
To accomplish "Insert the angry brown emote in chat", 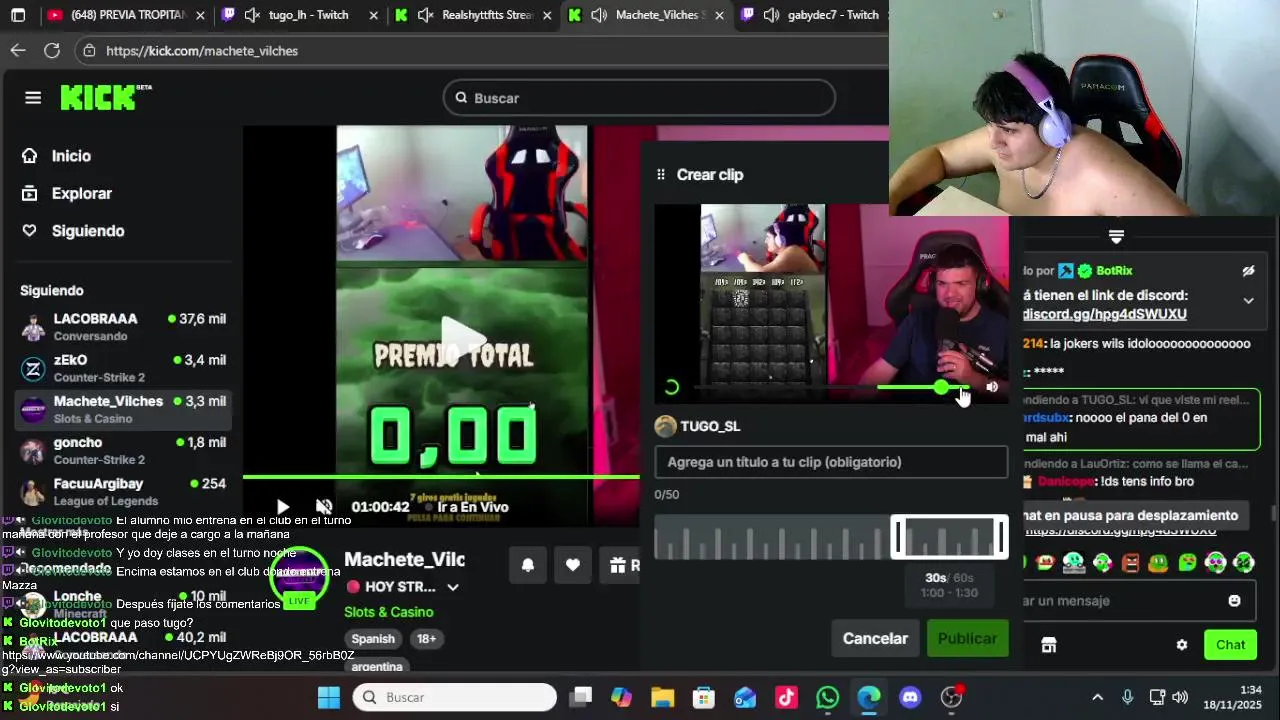I will point(1130,562).
